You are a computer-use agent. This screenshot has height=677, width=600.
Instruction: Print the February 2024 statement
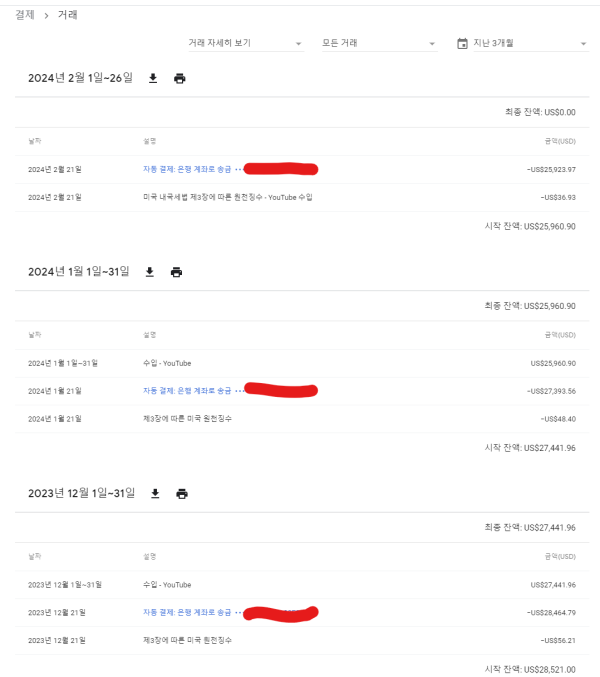180,78
